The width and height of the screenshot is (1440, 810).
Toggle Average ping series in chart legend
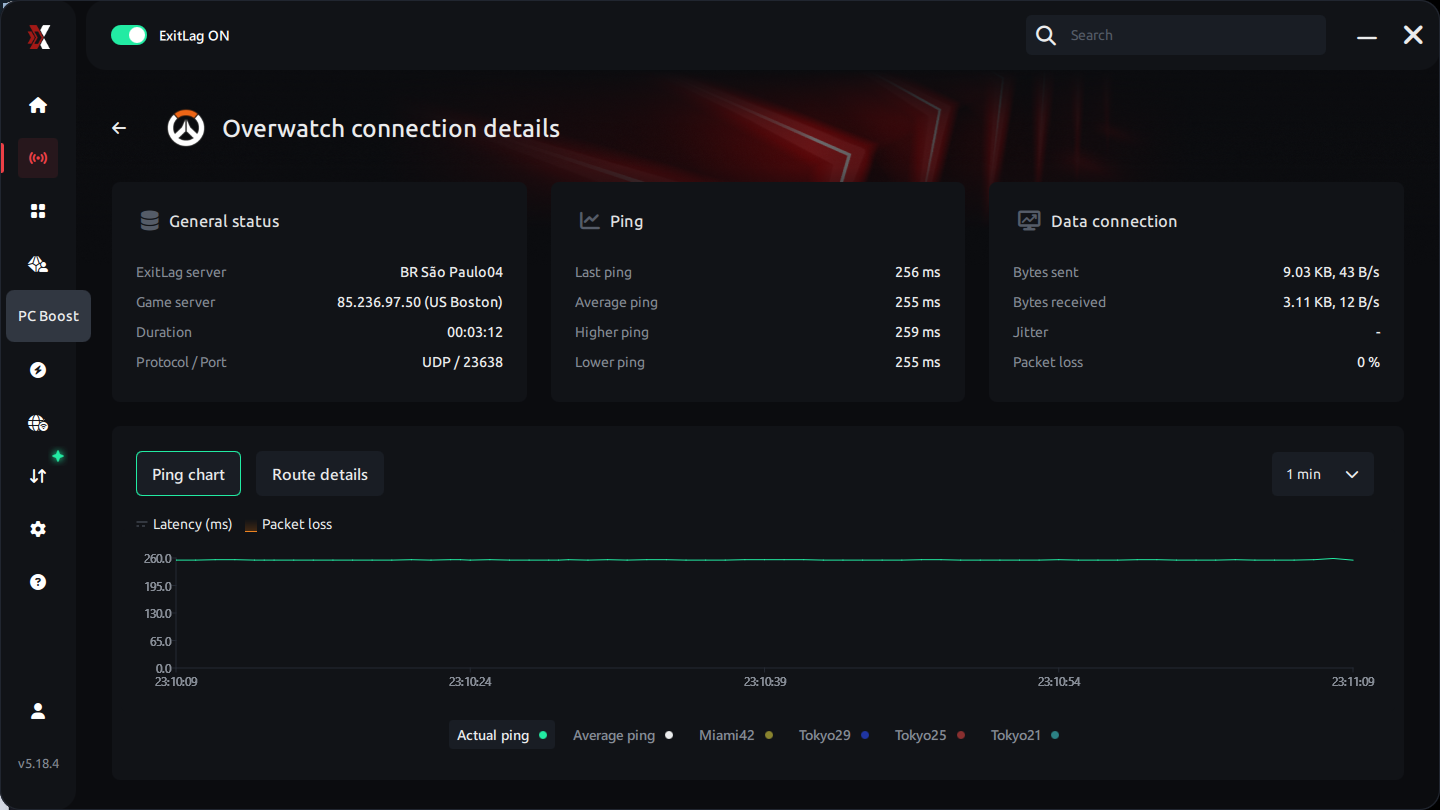click(622, 735)
